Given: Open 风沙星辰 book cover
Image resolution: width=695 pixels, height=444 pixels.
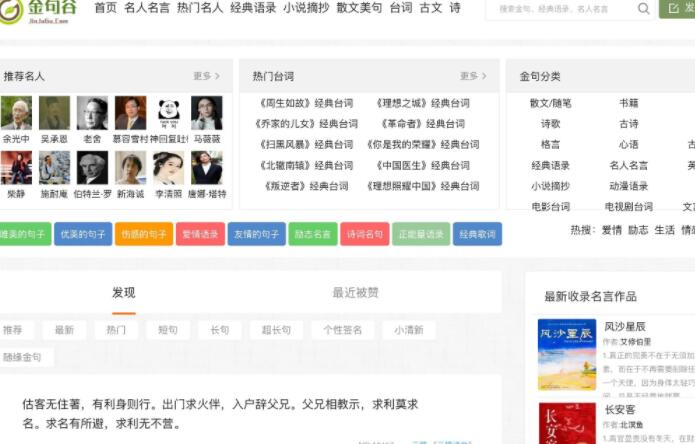Looking at the screenshot, I should (567, 354).
